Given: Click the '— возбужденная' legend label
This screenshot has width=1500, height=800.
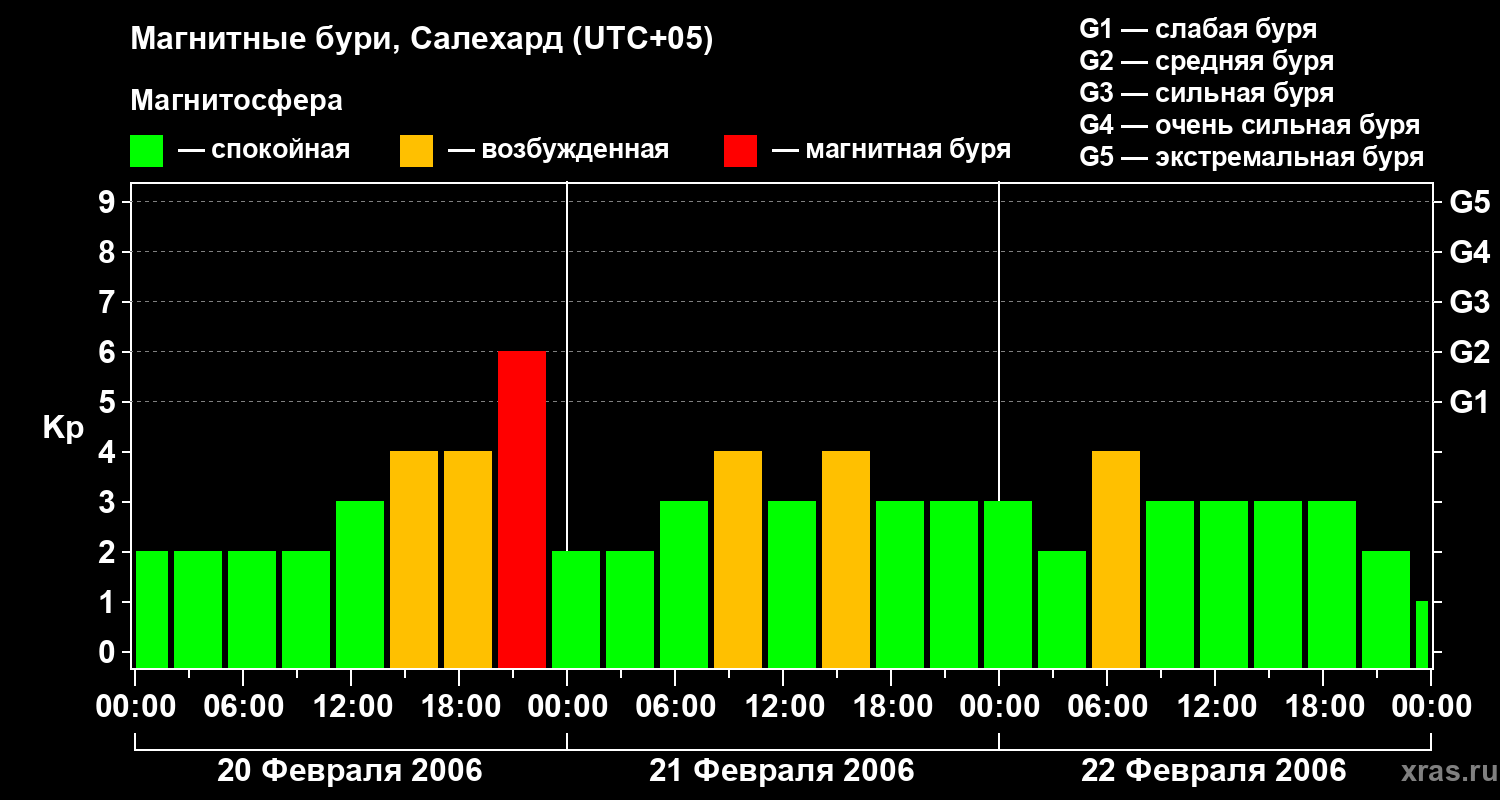Looking at the screenshot, I should coord(559,151).
